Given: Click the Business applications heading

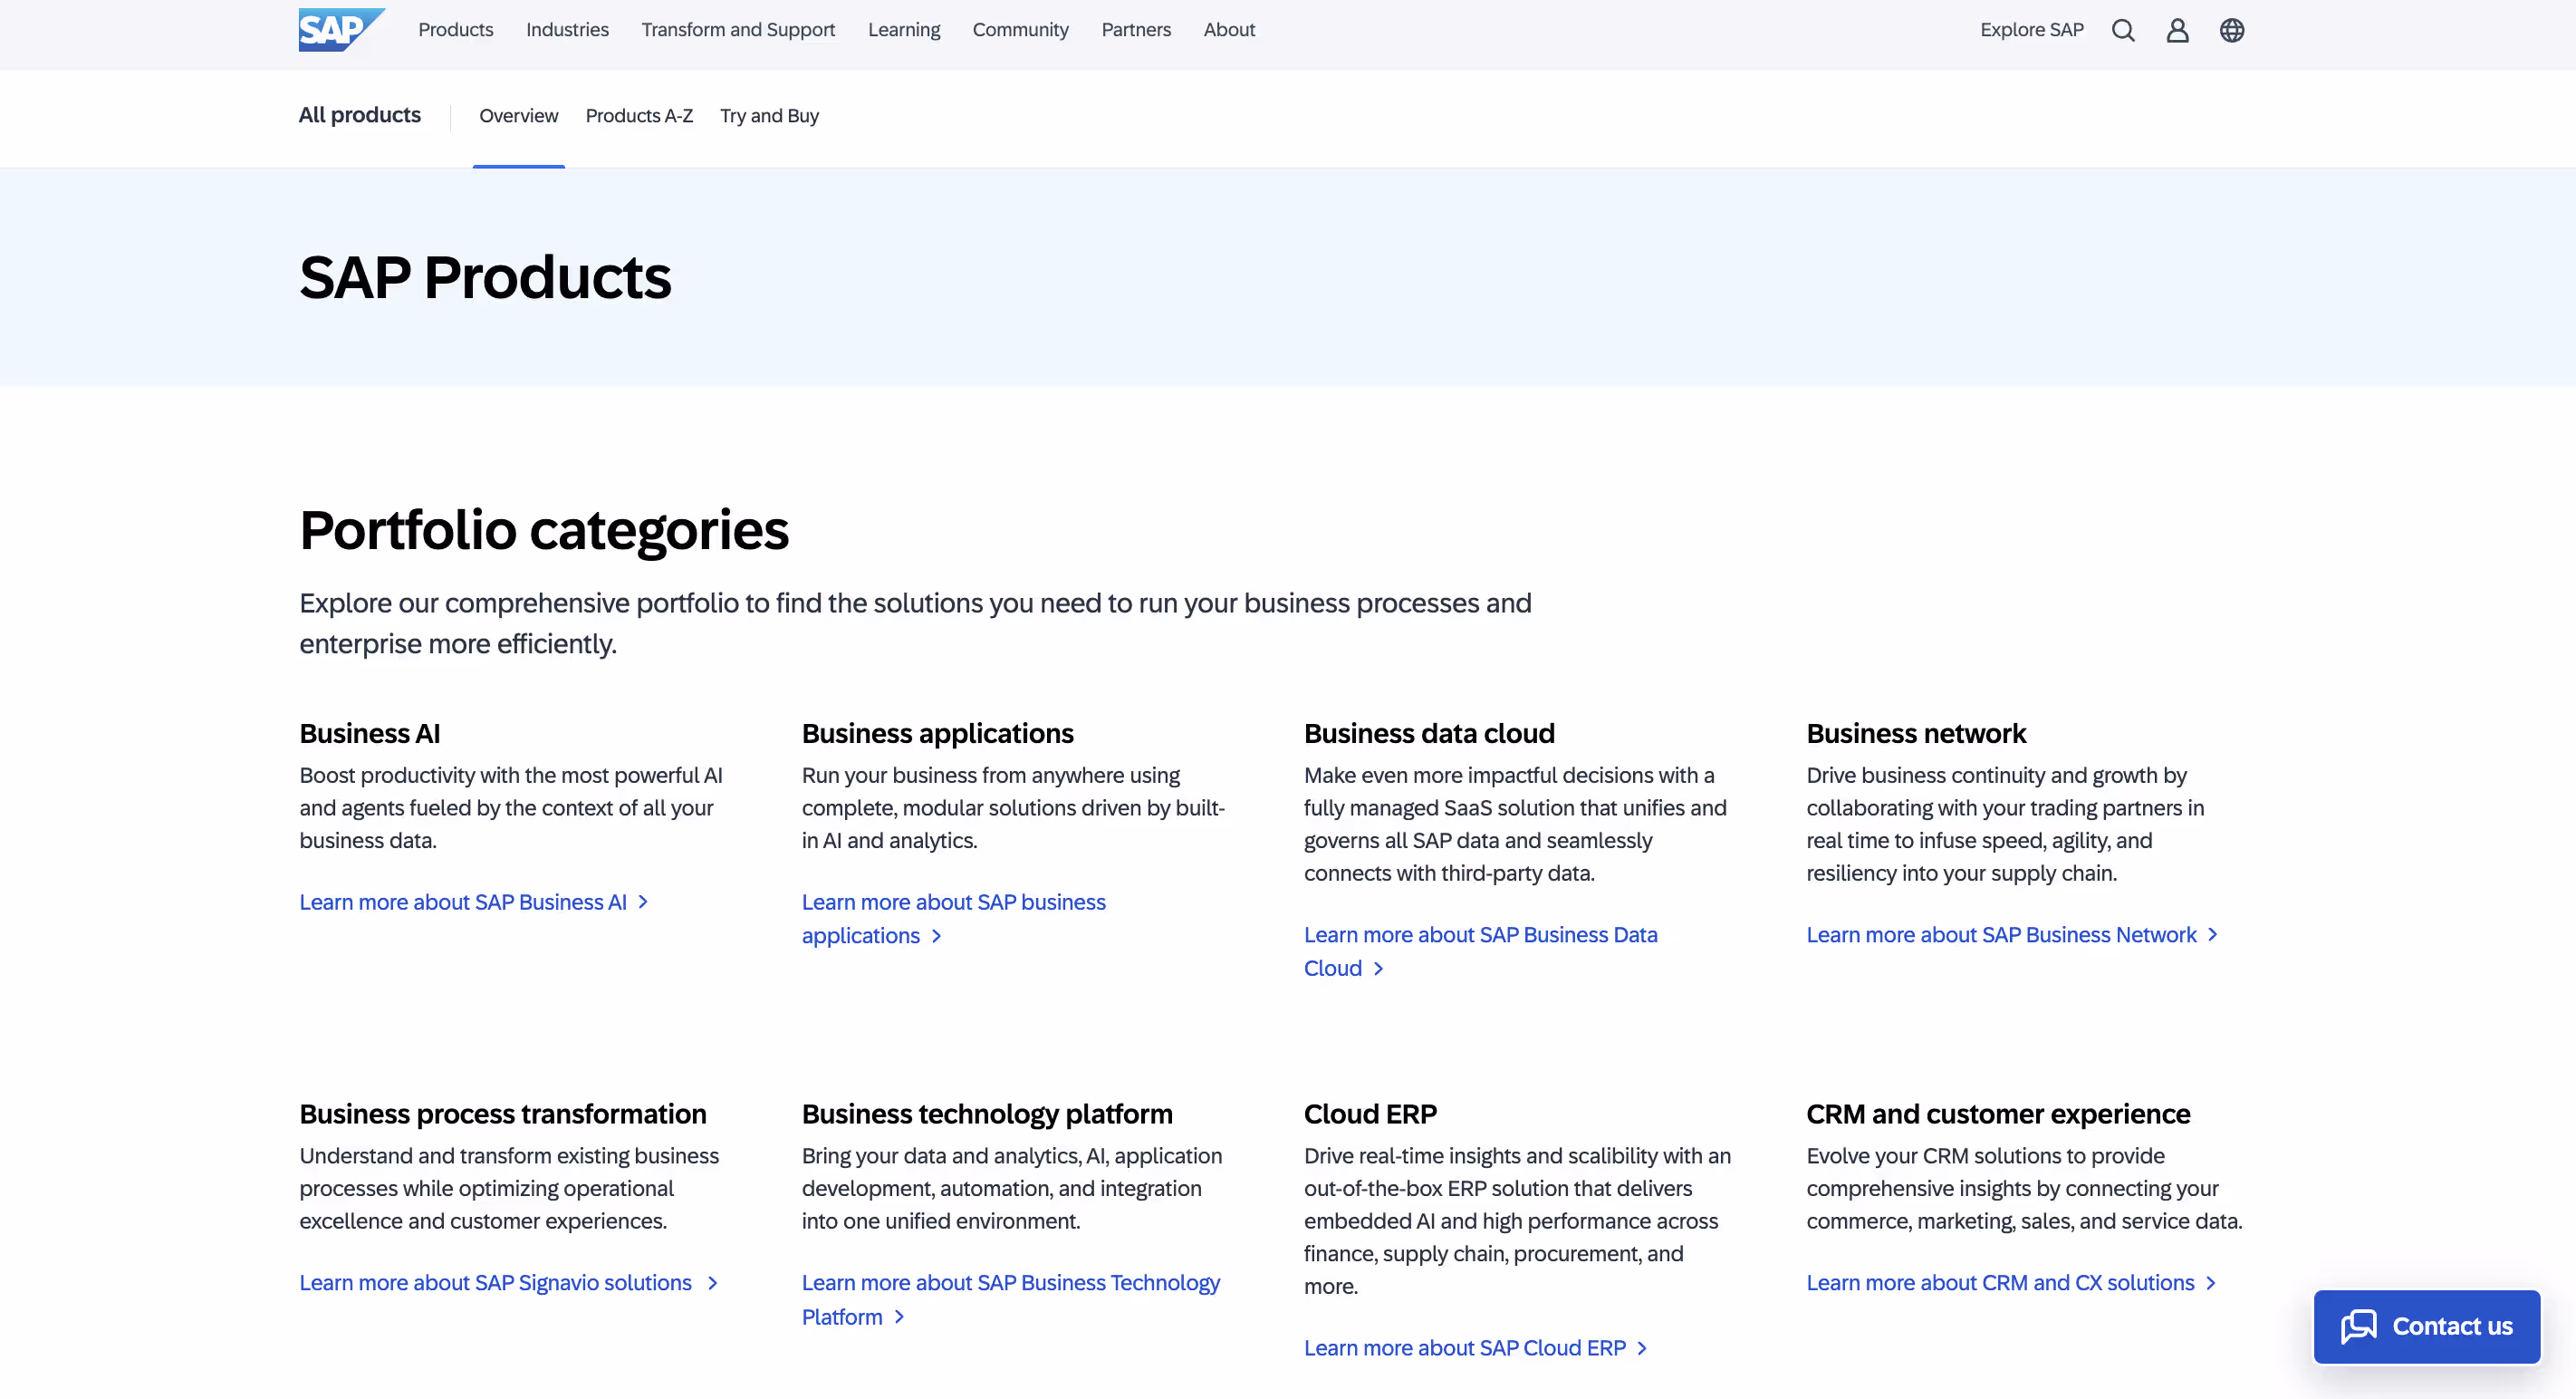Looking at the screenshot, I should coord(937,734).
